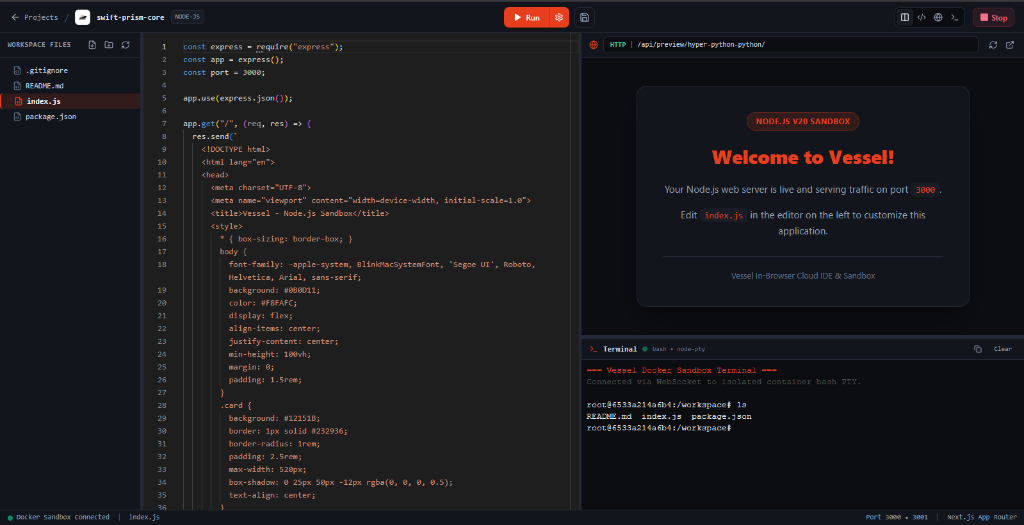Click Docker Sandbox Connected status
This screenshot has height=525, width=1024.
coord(58,517)
